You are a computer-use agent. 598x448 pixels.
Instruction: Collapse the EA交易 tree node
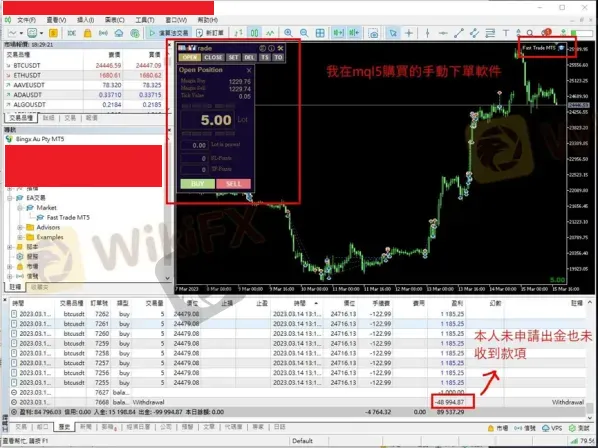10,198
